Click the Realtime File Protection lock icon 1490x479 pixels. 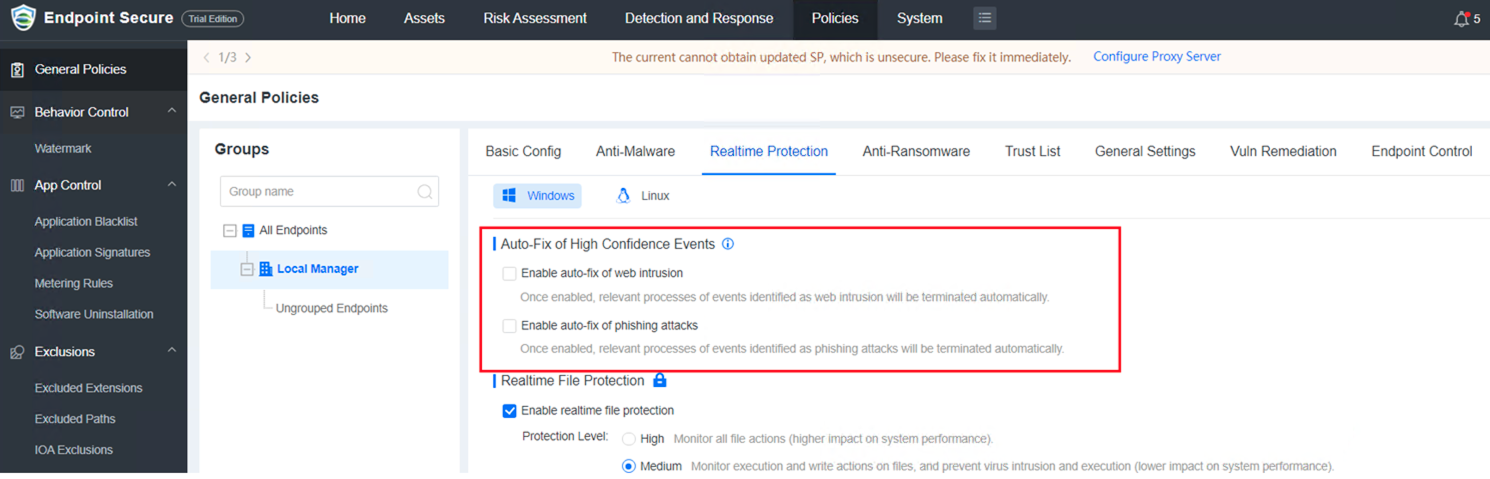point(660,380)
